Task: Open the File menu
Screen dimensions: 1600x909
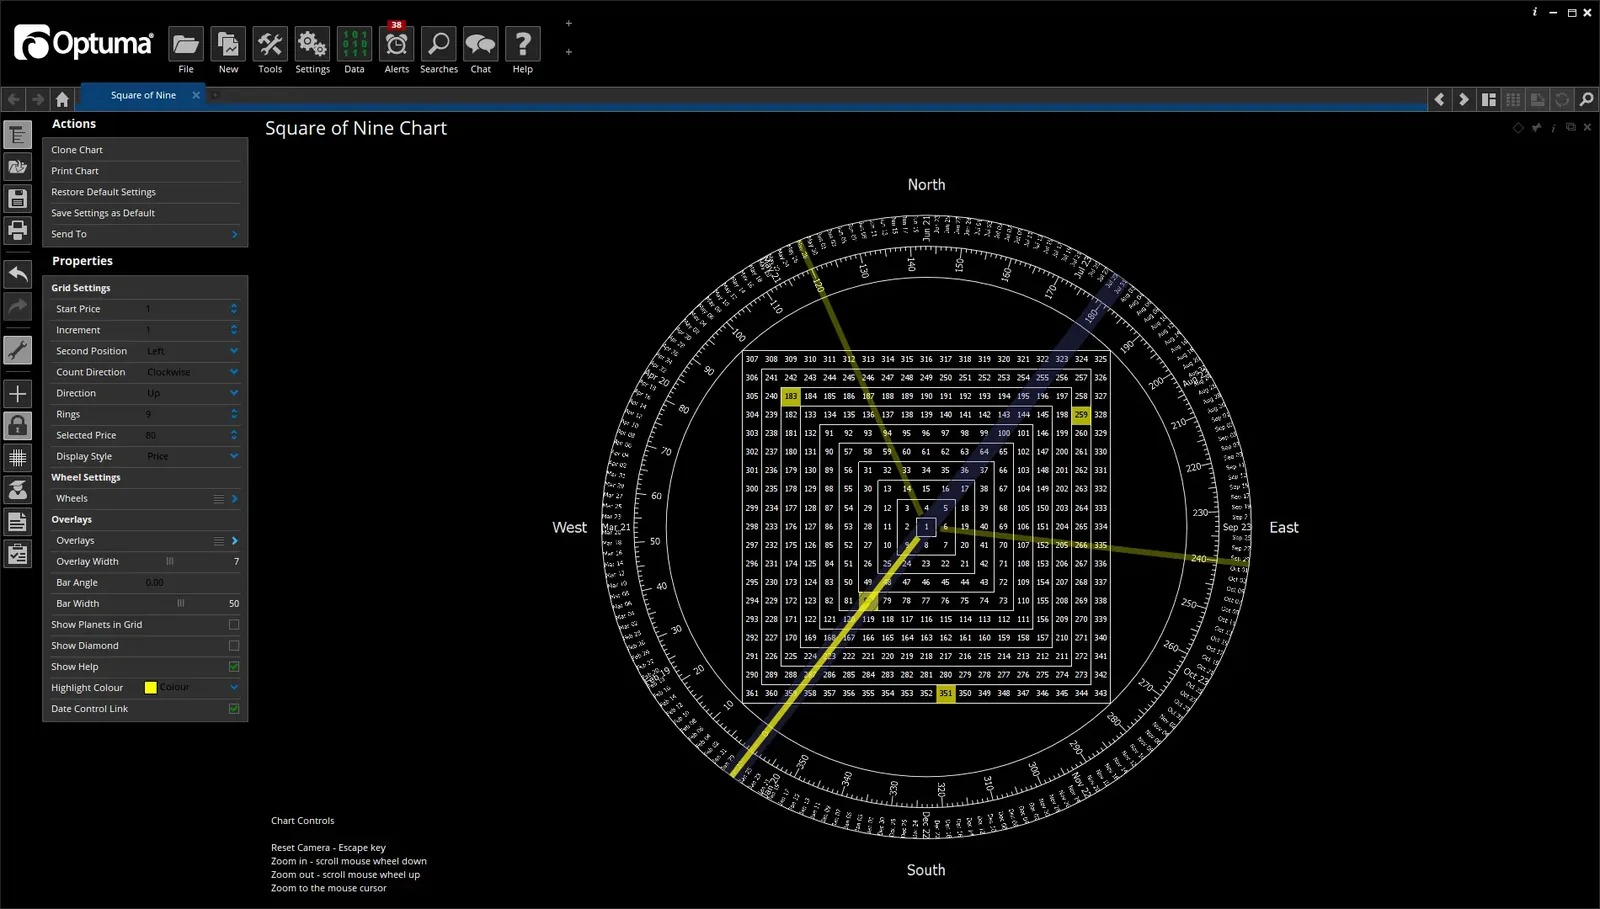Action: pyautogui.click(x=186, y=45)
